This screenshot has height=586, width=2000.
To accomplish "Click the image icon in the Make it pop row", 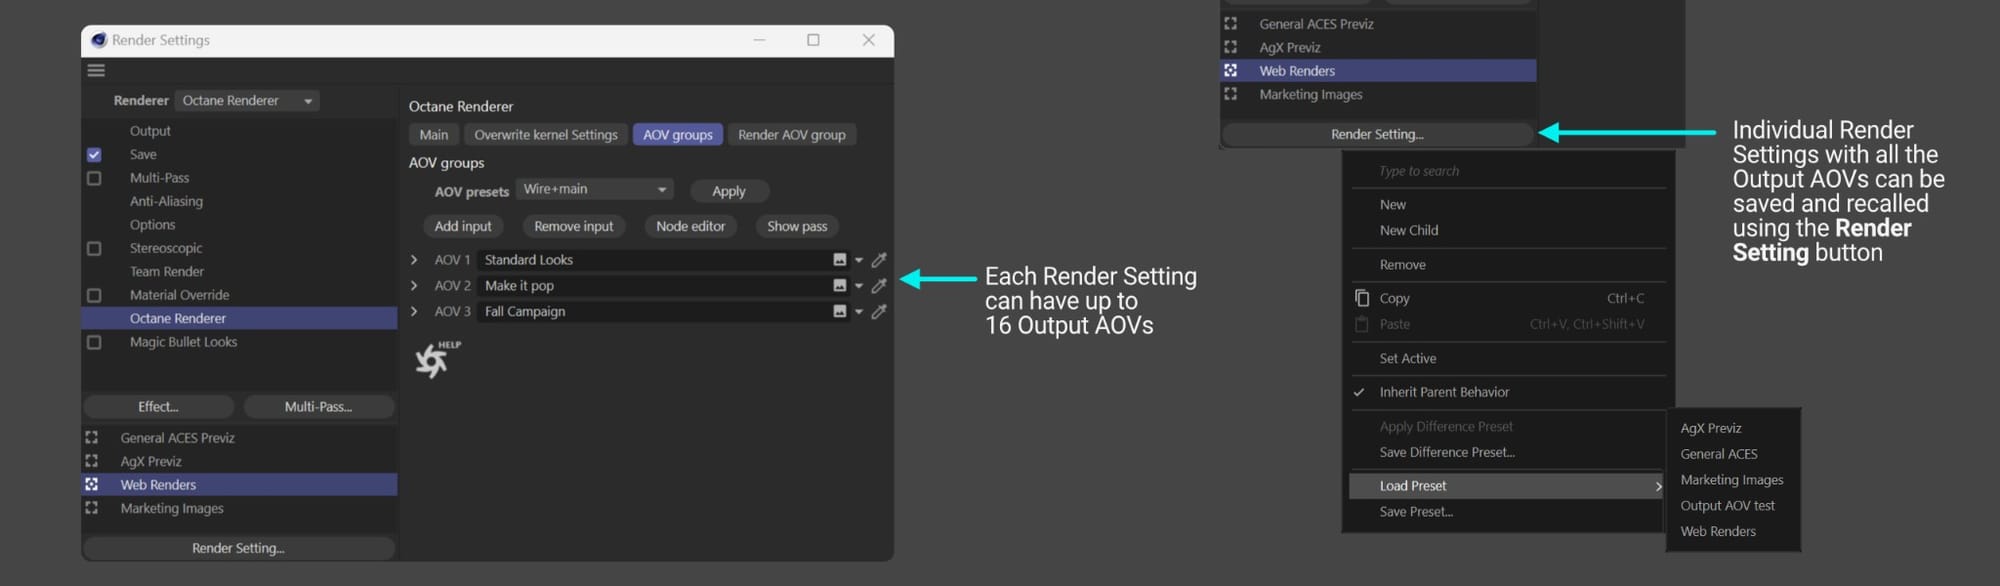I will pyautogui.click(x=840, y=286).
